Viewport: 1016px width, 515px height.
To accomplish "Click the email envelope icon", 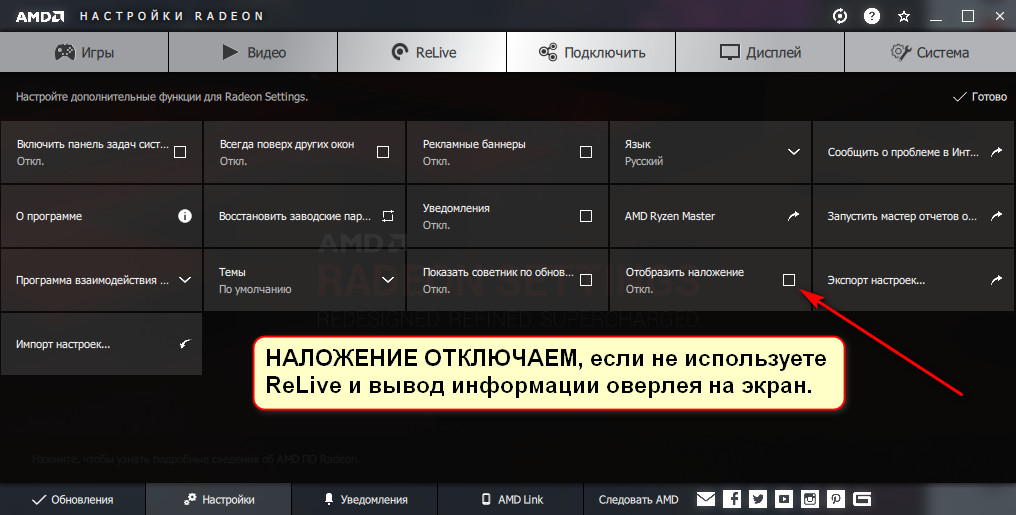I will click(x=706, y=499).
